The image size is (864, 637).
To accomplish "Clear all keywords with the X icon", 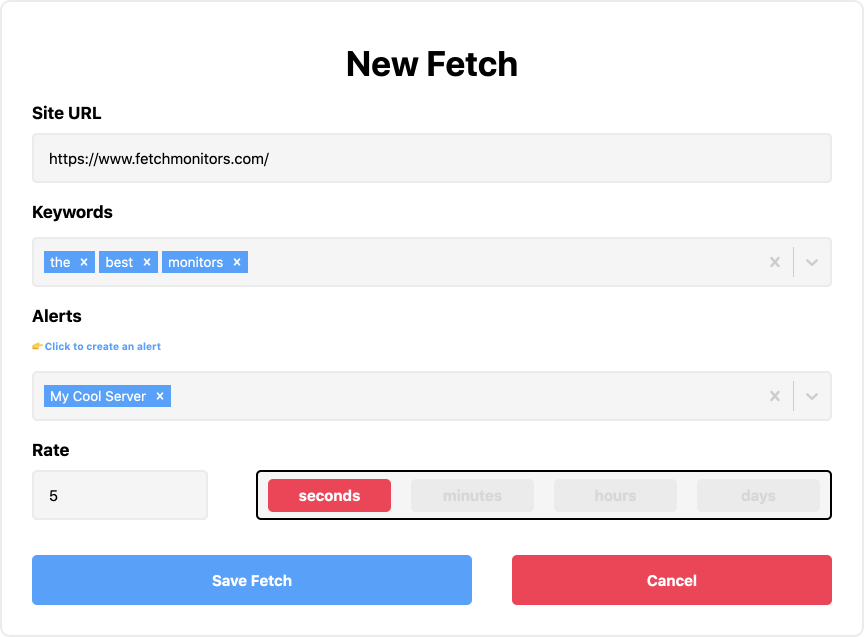I will (x=774, y=262).
